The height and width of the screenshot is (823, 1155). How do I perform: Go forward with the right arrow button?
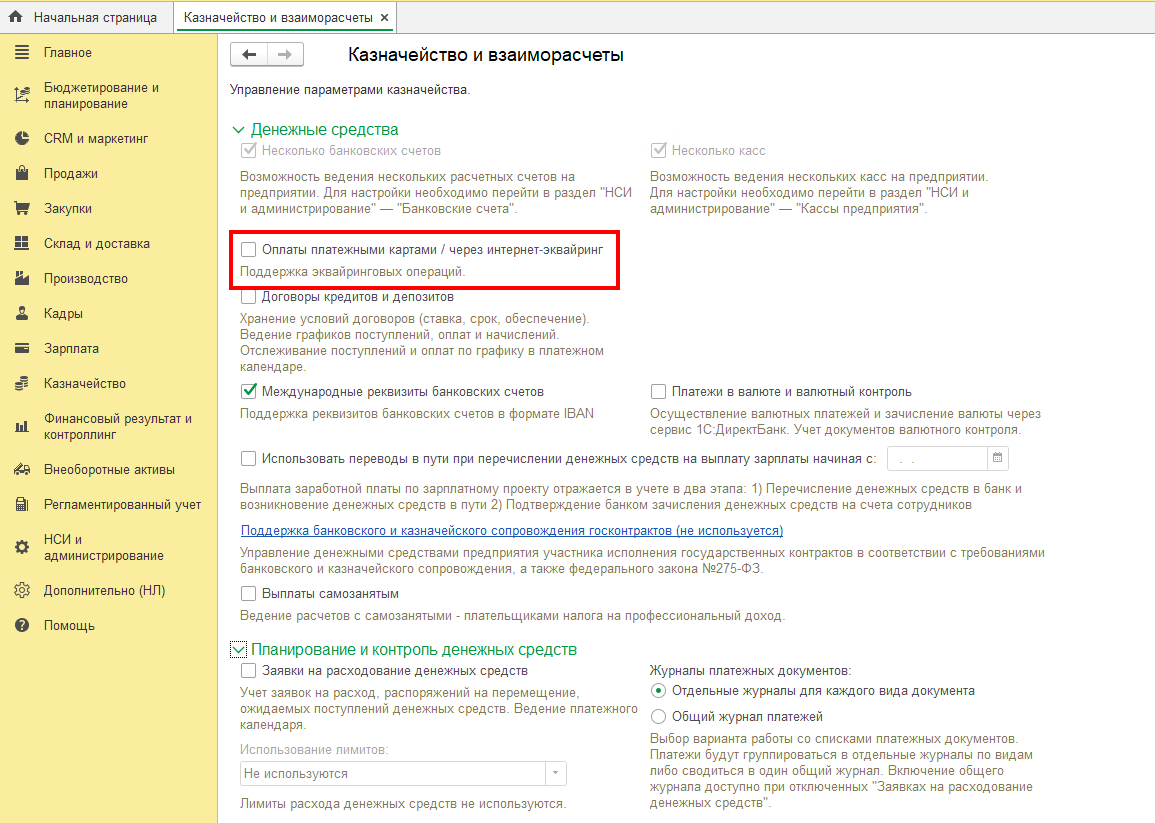click(x=285, y=55)
